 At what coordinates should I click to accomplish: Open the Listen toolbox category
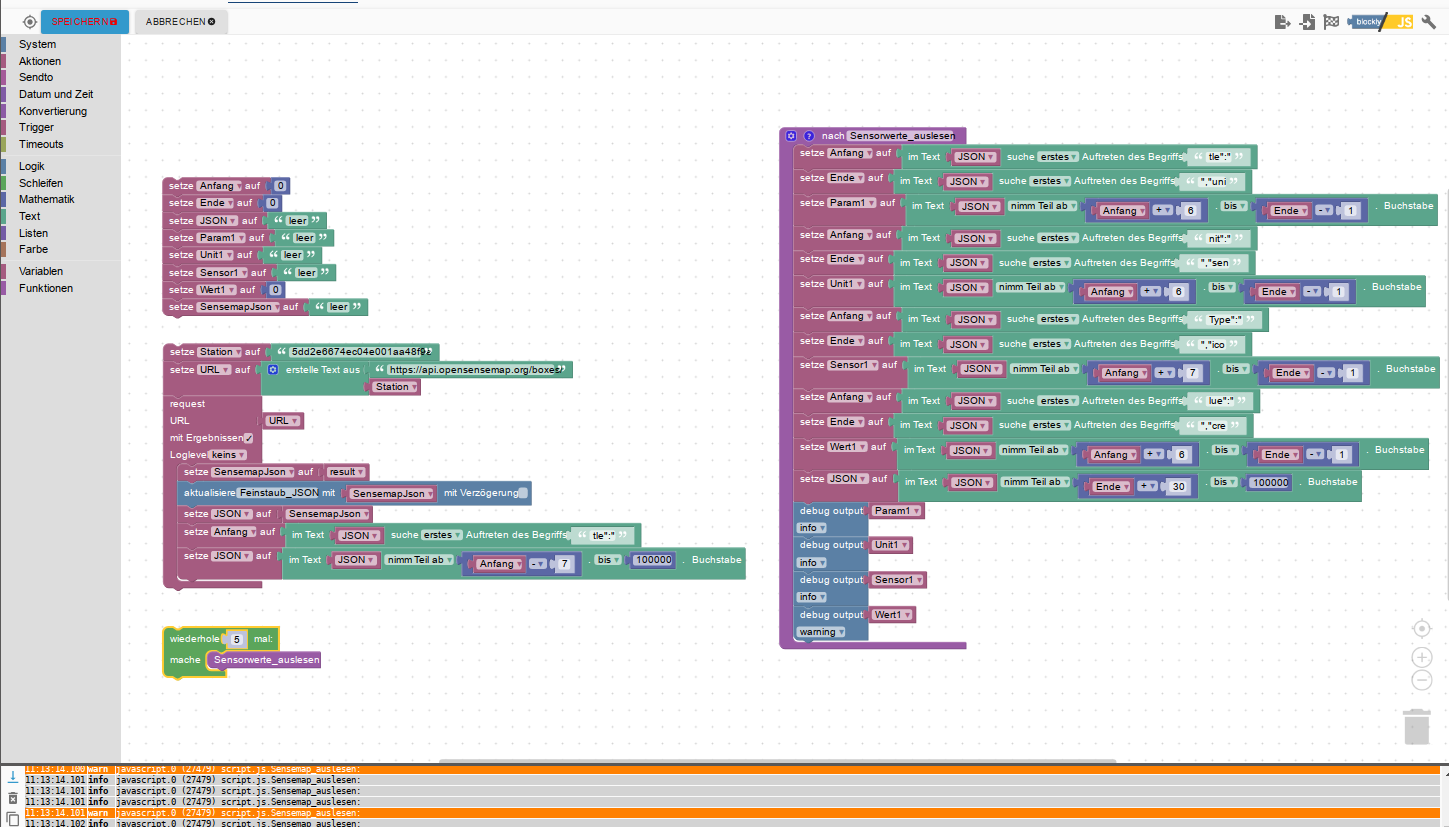coord(33,233)
